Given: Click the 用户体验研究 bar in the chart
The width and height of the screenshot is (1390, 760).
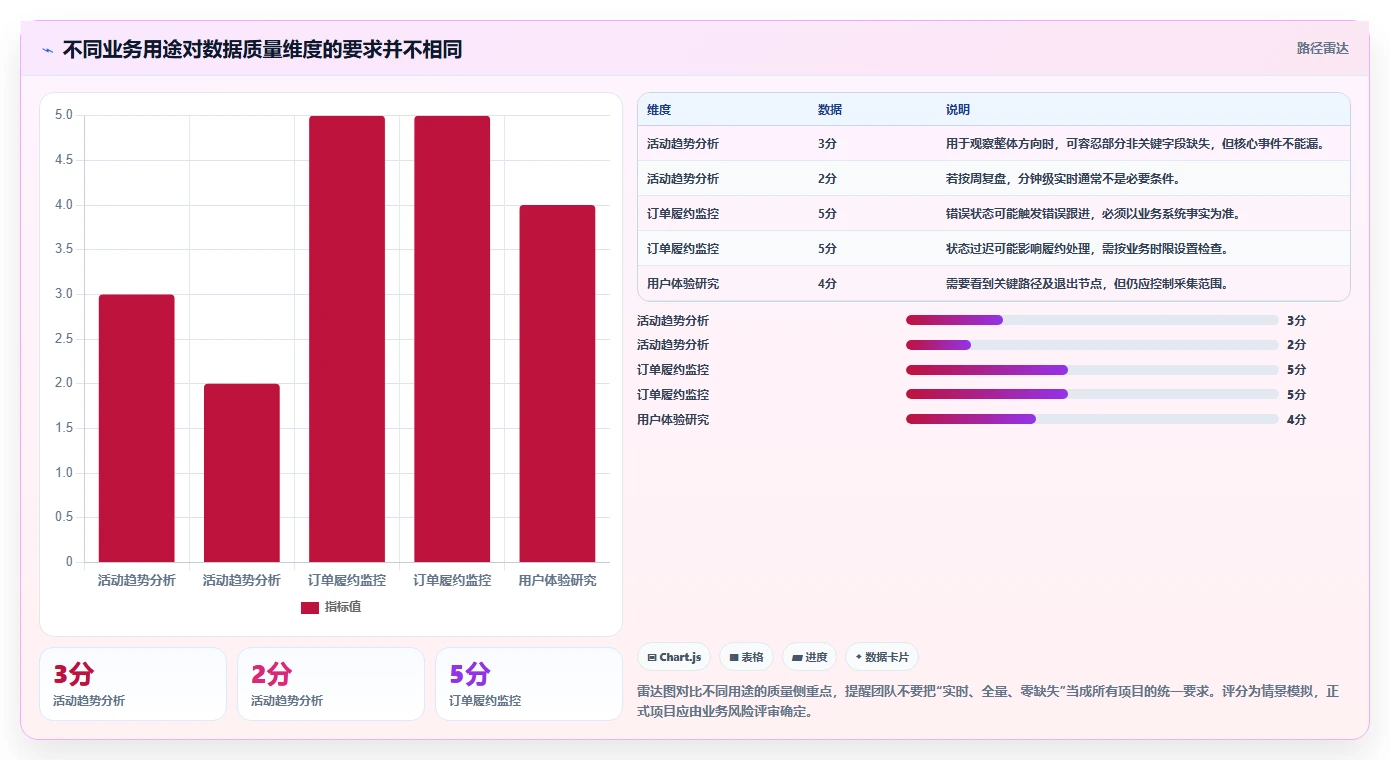Looking at the screenshot, I should click(x=557, y=383).
